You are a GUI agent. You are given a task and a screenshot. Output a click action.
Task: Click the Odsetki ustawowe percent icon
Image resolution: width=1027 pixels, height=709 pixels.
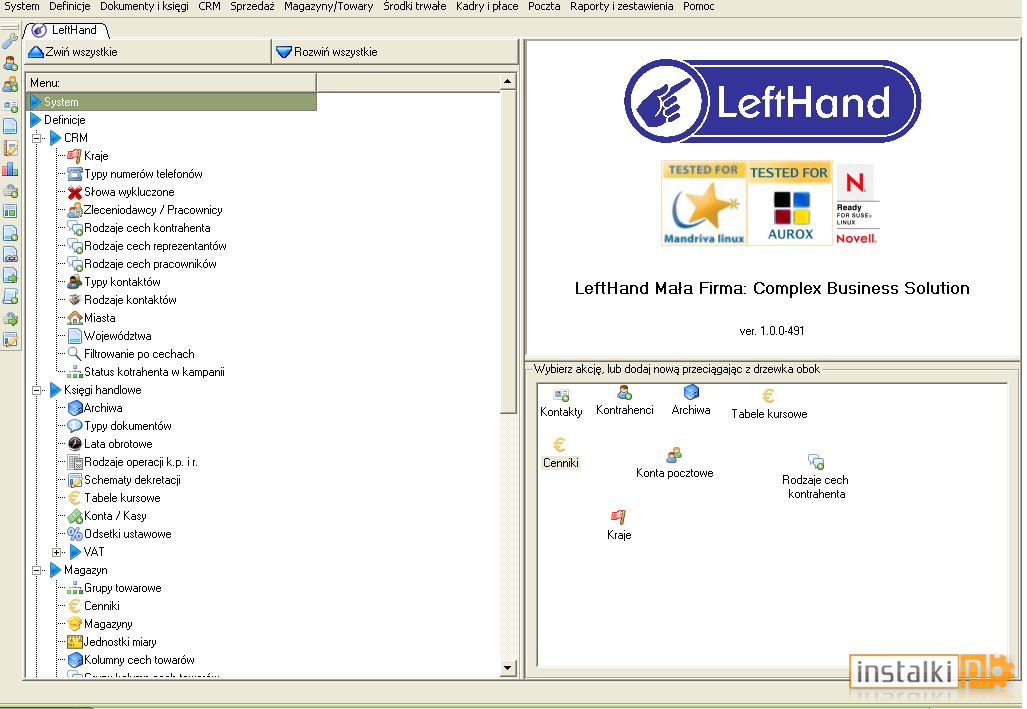75,534
